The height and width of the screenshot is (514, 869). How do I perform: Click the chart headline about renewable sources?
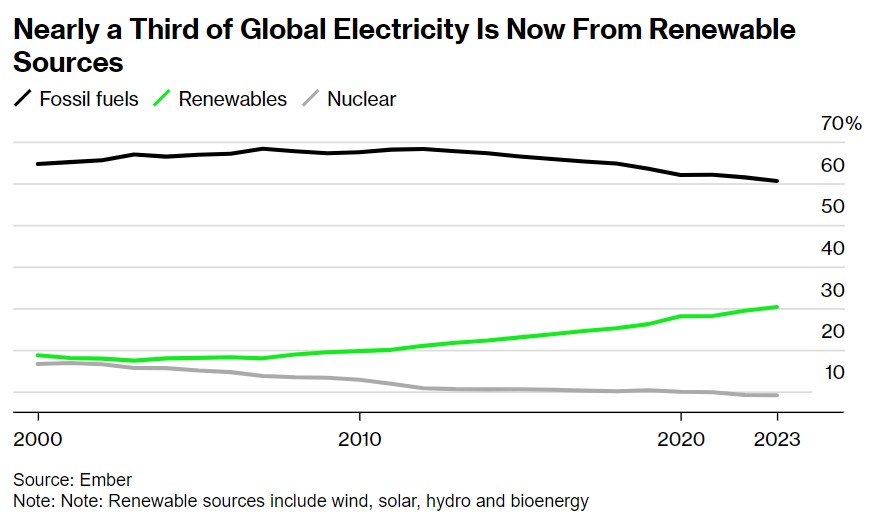404,46
